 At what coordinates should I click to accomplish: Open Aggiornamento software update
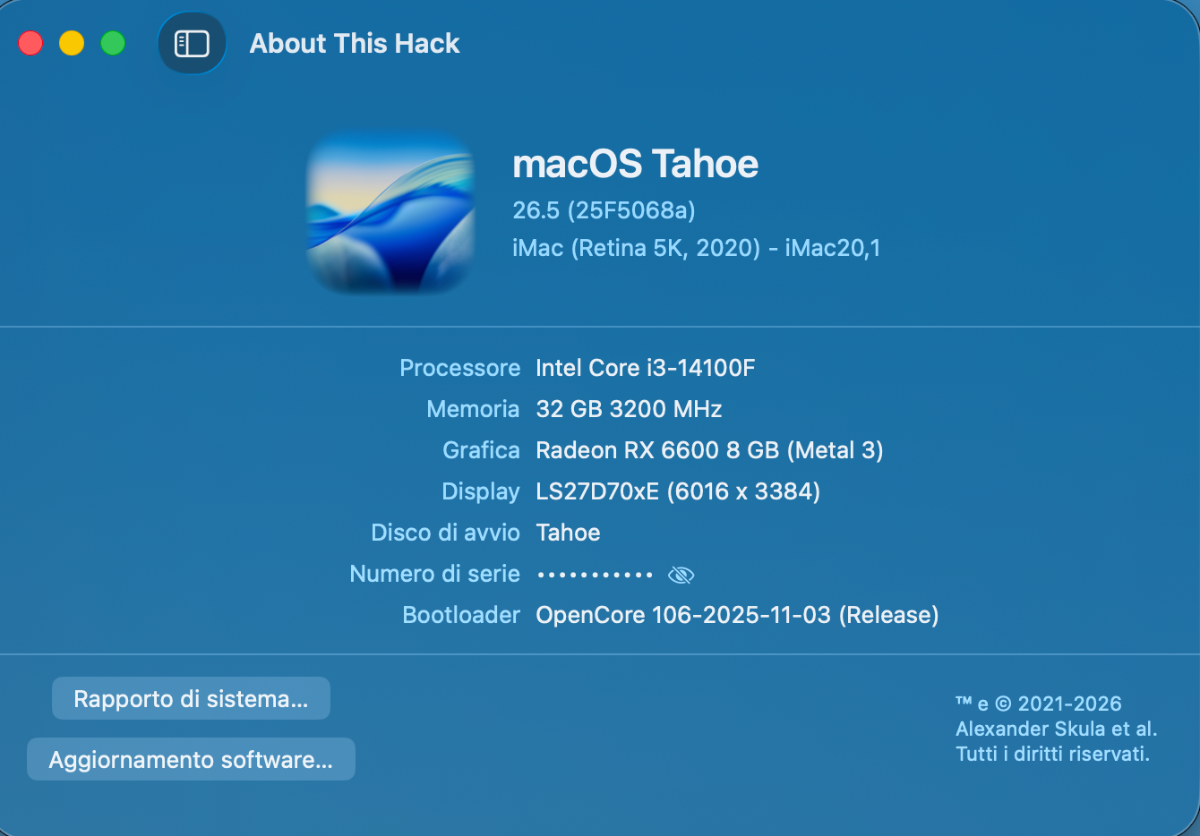pyautogui.click(x=191, y=760)
